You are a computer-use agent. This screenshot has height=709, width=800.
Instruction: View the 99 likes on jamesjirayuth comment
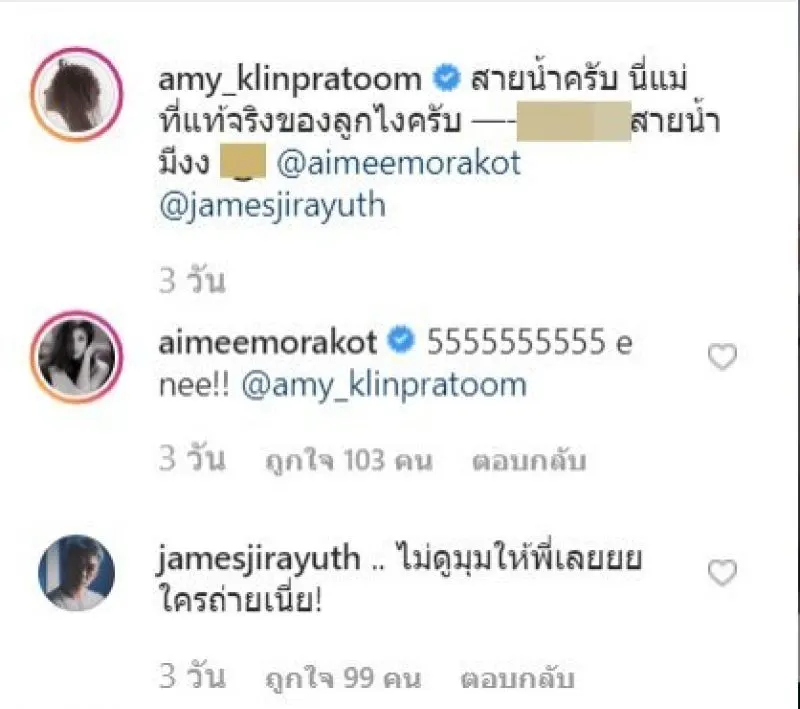343,678
